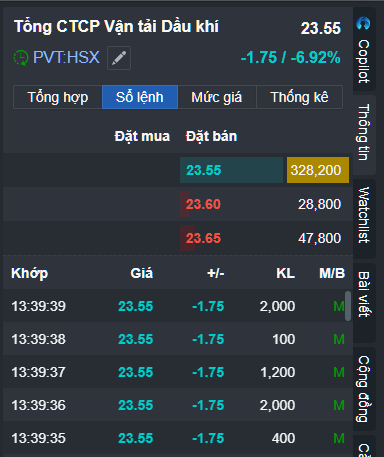
Task: Click the PVT:HSX ticker link
Action: coord(66,57)
